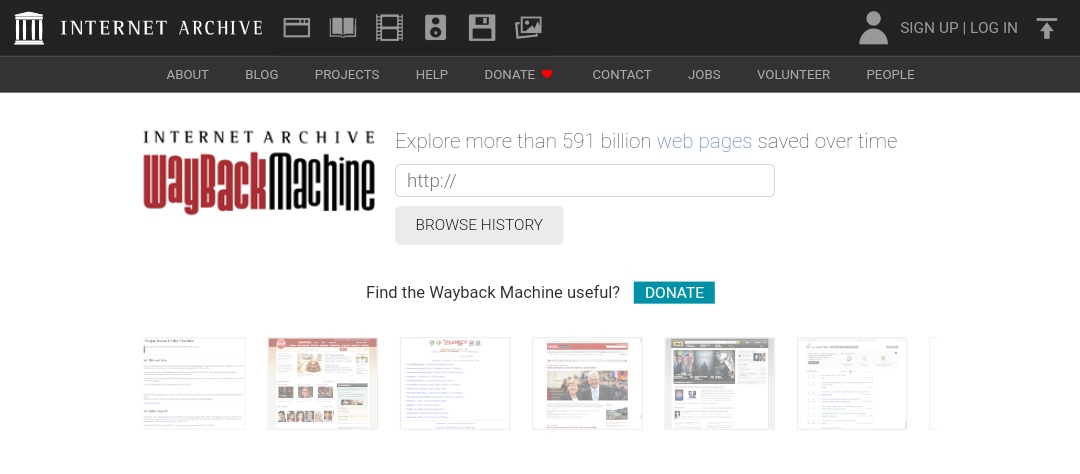Open the news page thumbnail with two people
The image size is (1080, 474).
point(588,384)
